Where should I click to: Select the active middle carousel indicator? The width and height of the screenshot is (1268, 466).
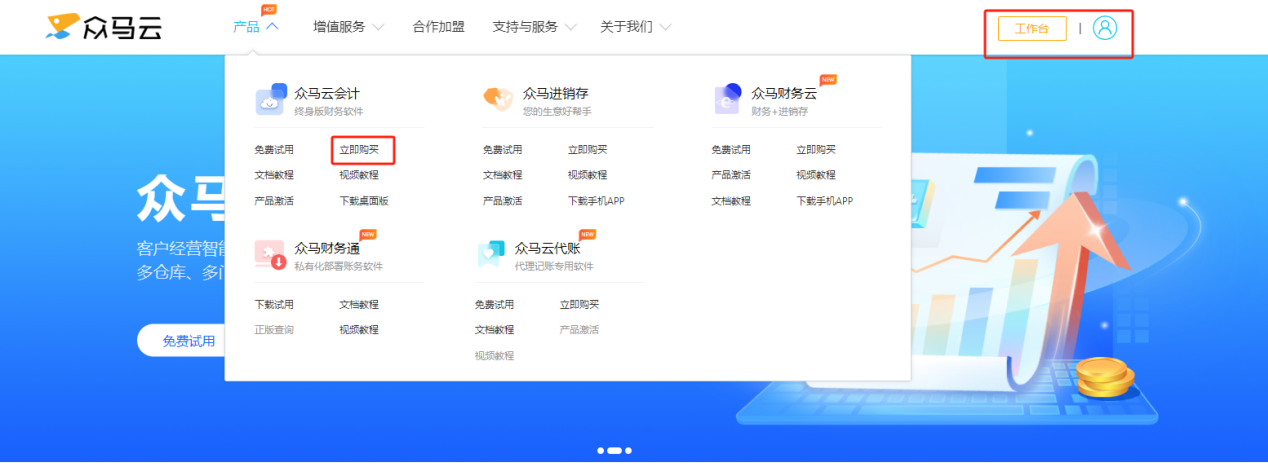tap(615, 451)
